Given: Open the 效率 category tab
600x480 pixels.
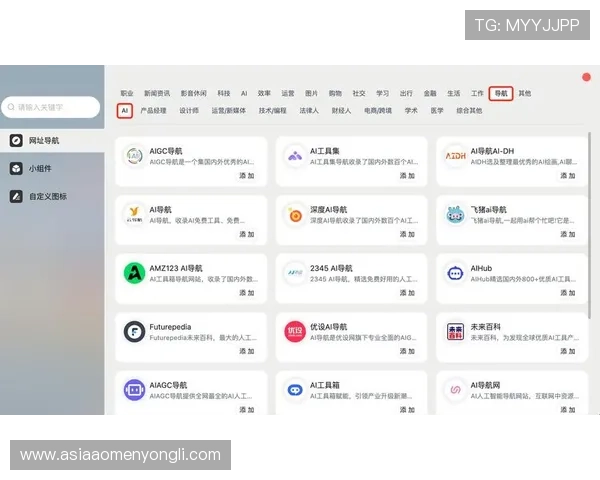Looking at the screenshot, I should (x=264, y=93).
